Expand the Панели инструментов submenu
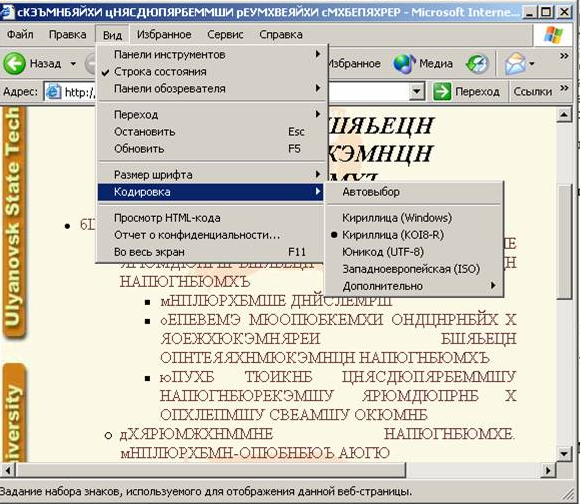580x504 pixels. (211, 54)
